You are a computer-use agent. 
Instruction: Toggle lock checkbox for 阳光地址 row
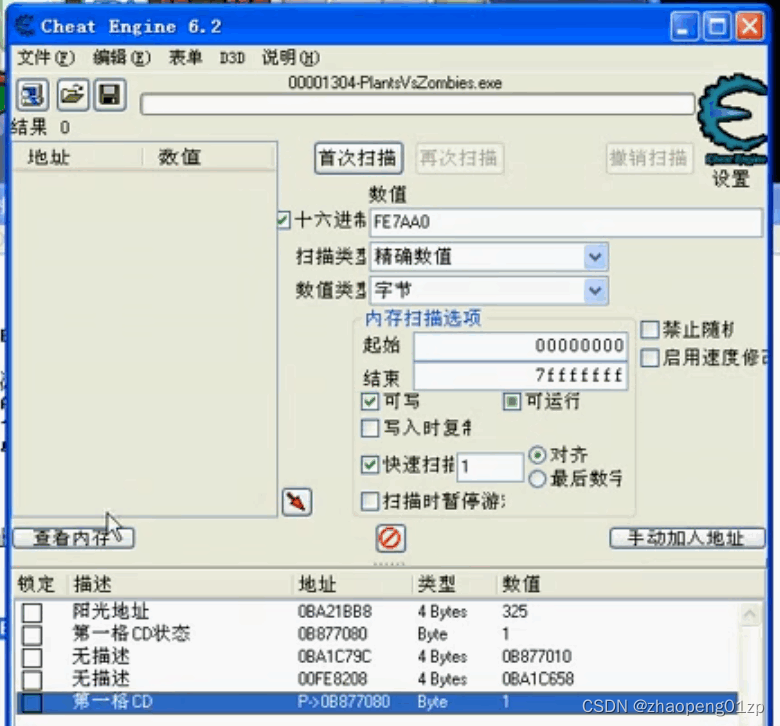click(32, 612)
